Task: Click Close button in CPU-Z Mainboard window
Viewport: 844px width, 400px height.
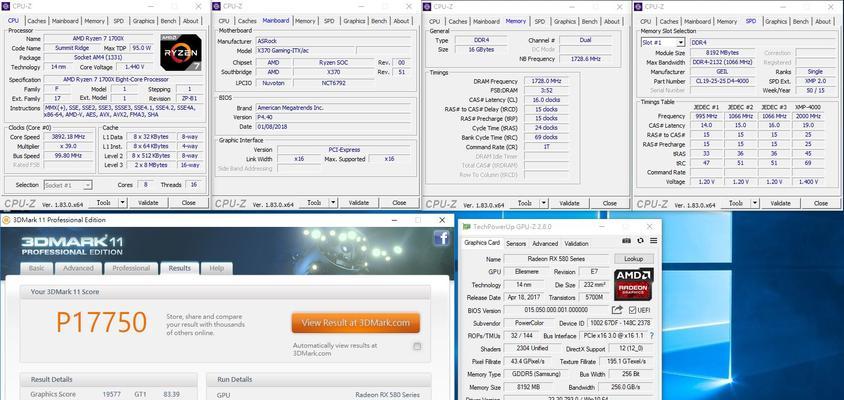Action: point(399,203)
